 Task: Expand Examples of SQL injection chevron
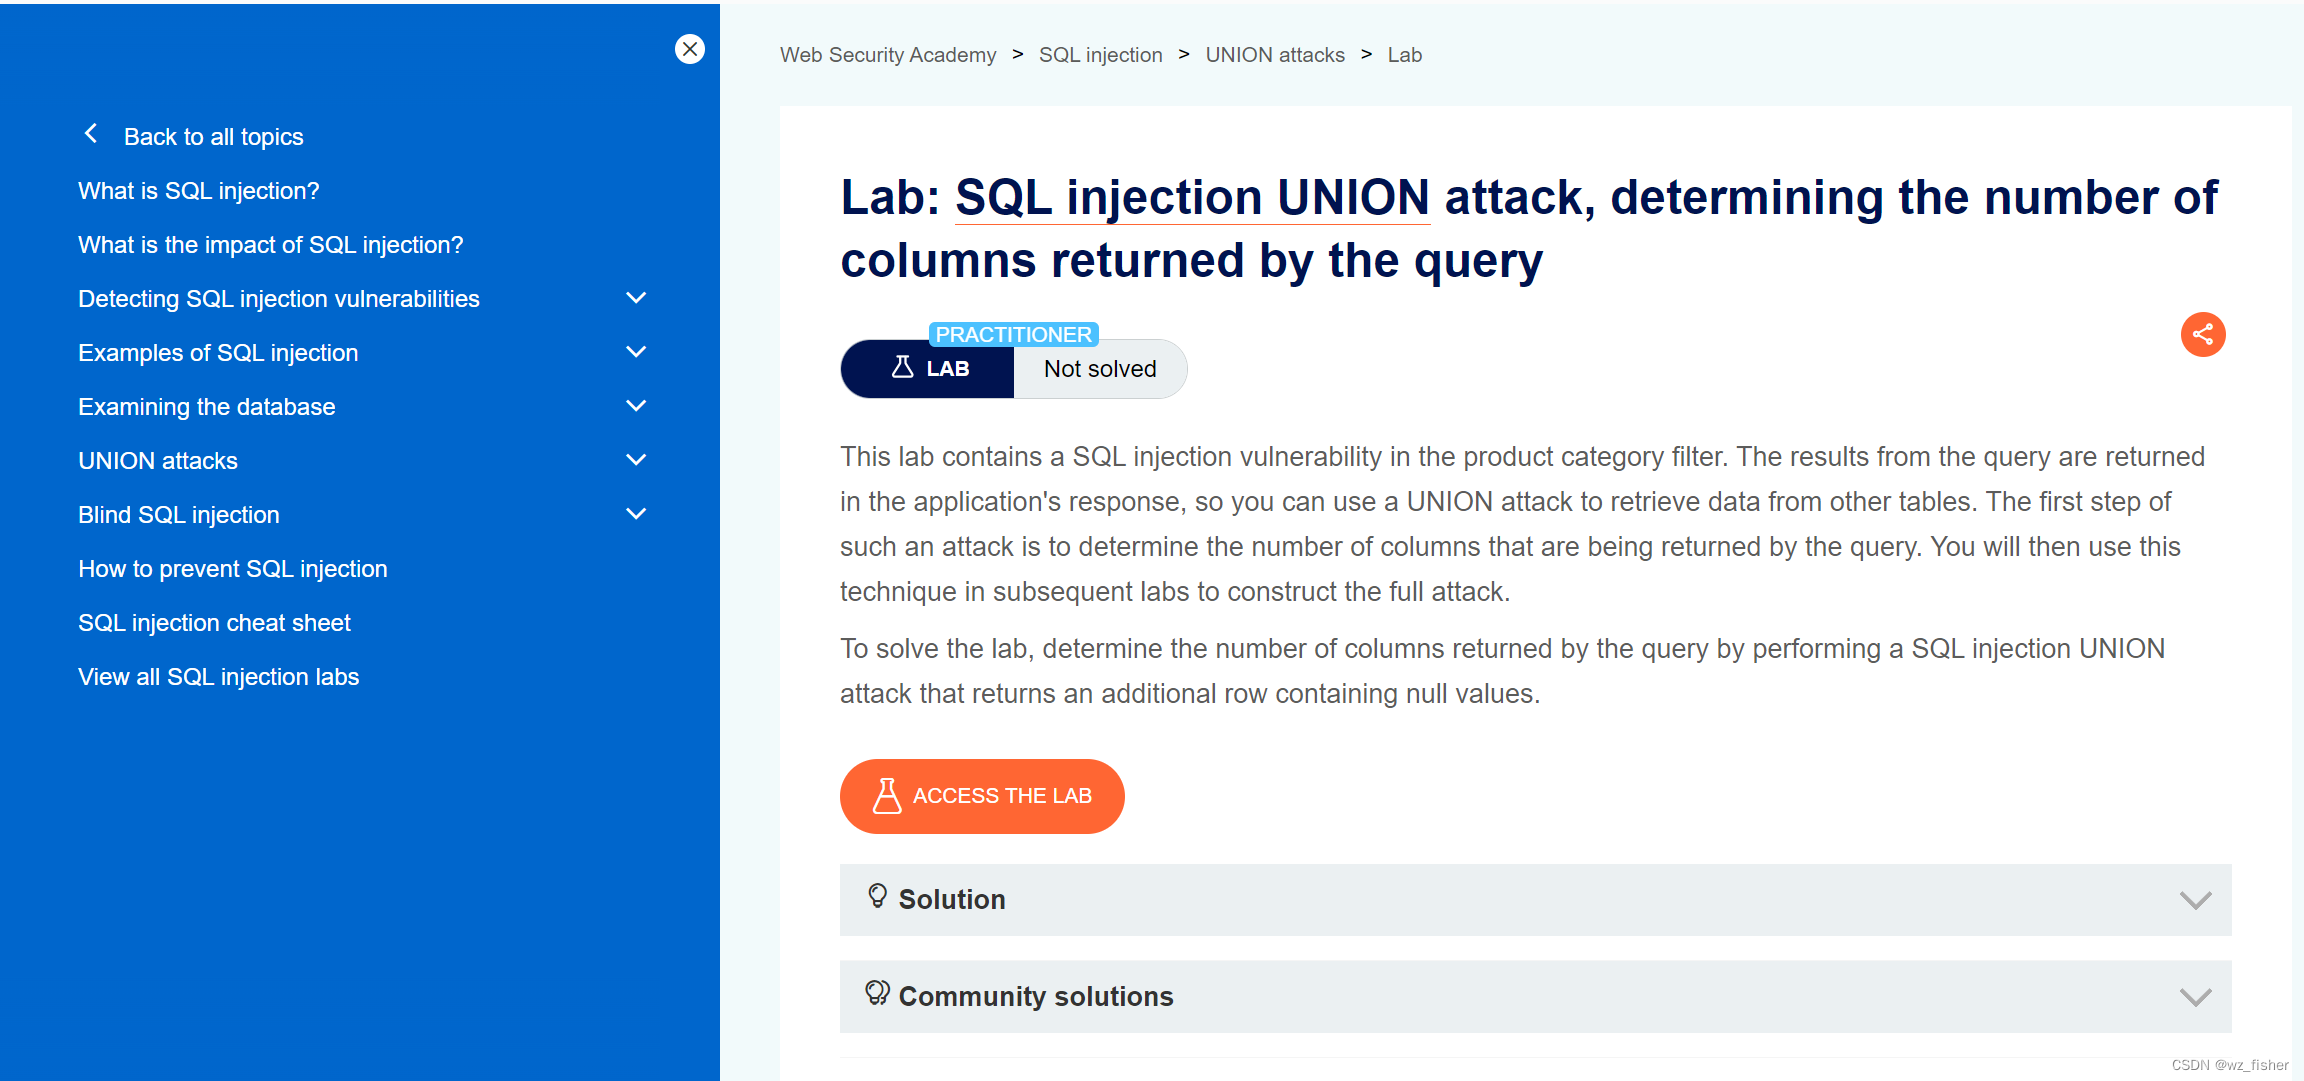pyautogui.click(x=636, y=352)
